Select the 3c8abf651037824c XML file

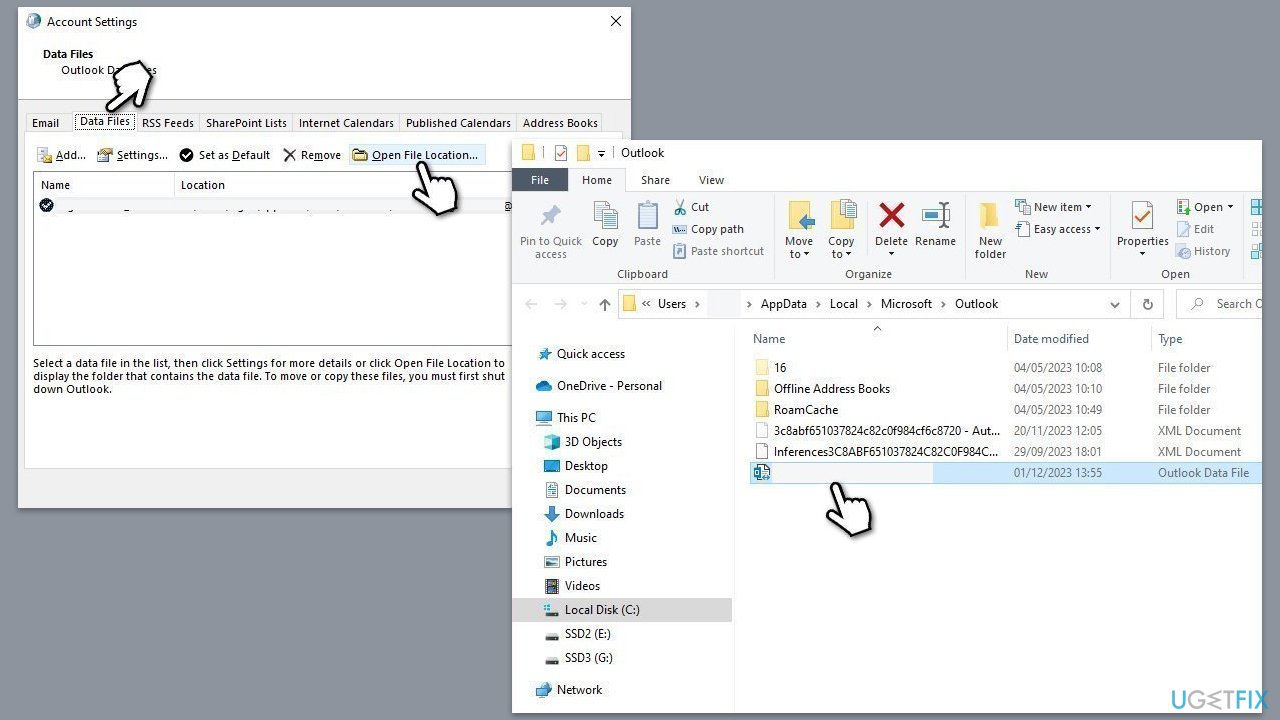886,431
